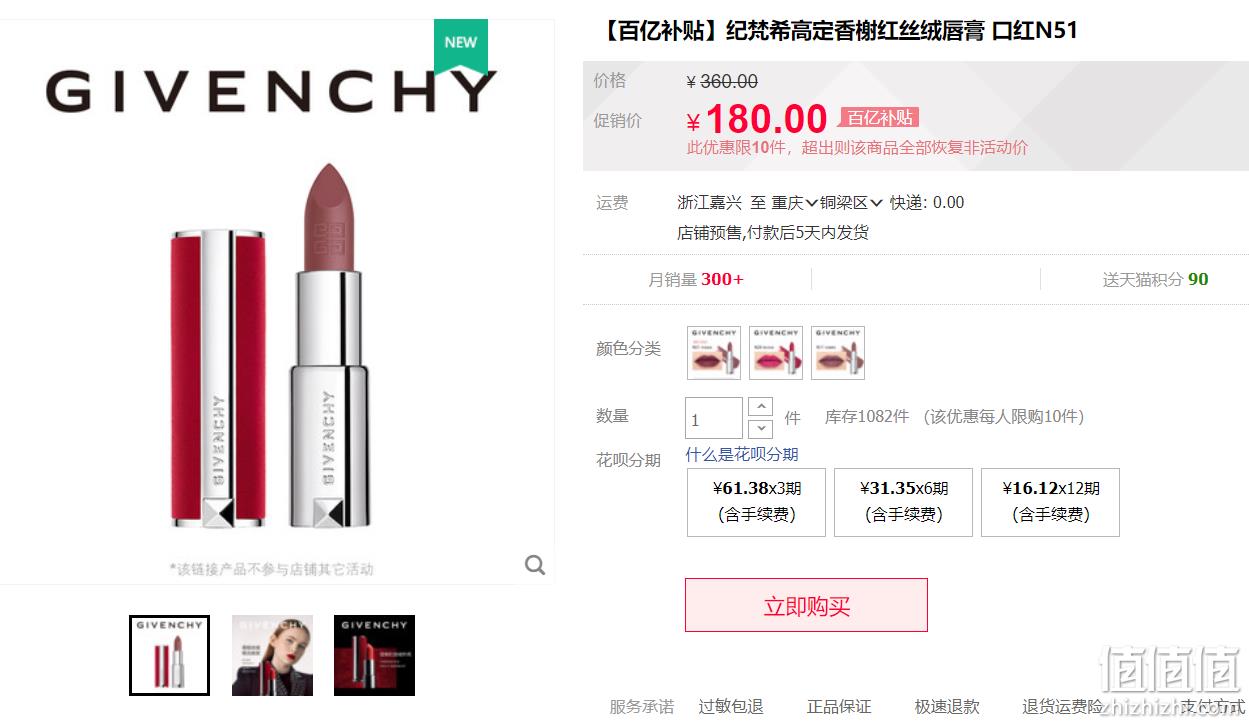This screenshot has width=1249, height=725.
Task: Show the first lipstick thumbnail image
Action: [170, 655]
